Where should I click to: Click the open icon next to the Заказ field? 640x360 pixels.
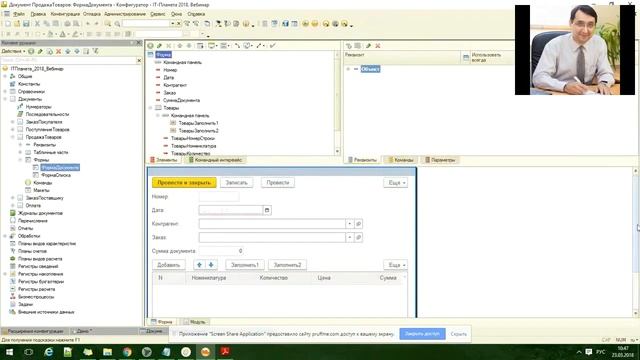[x=358, y=237]
